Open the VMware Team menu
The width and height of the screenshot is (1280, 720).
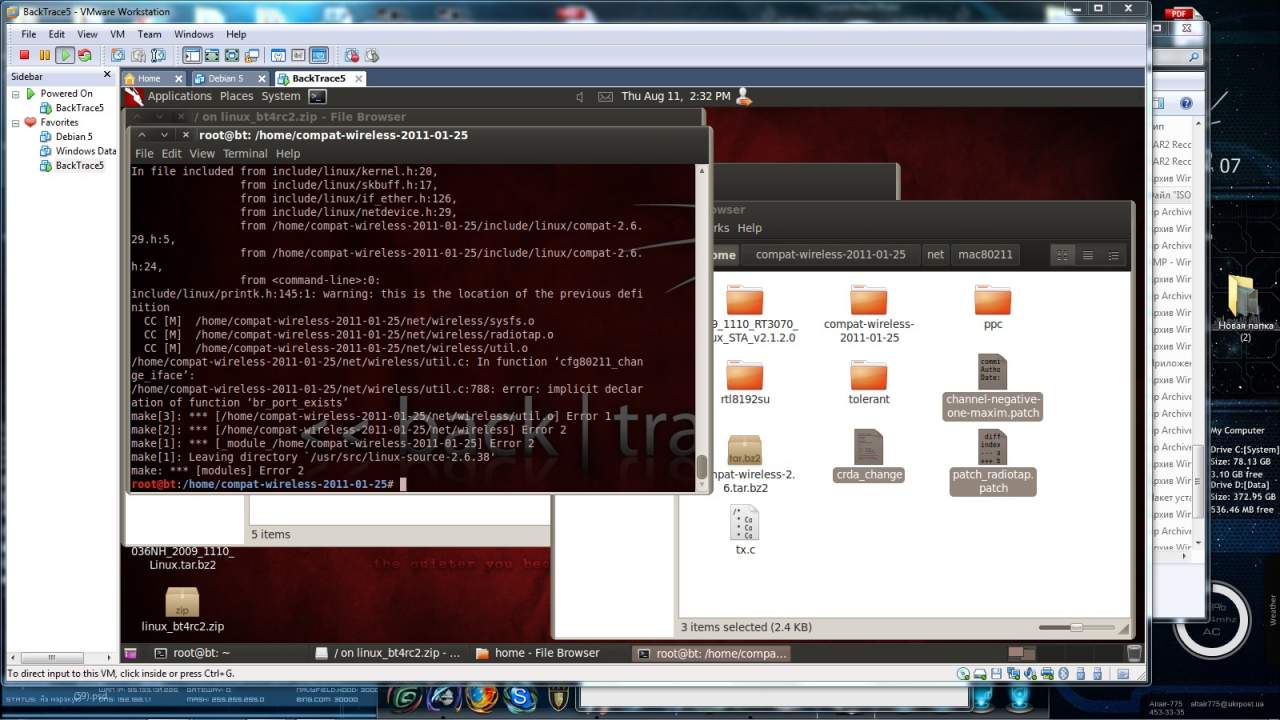149,34
